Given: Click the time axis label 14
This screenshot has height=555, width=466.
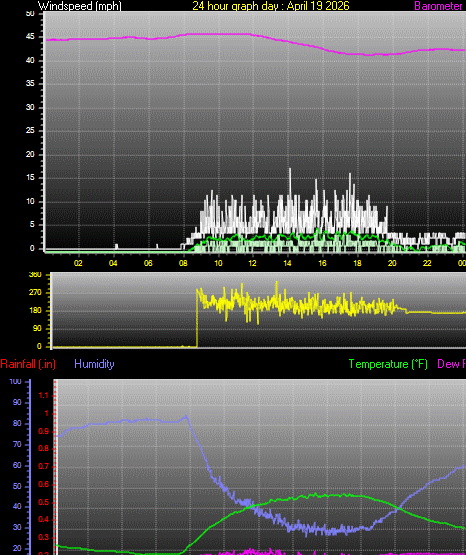Looking at the screenshot, I should click(x=287, y=263).
